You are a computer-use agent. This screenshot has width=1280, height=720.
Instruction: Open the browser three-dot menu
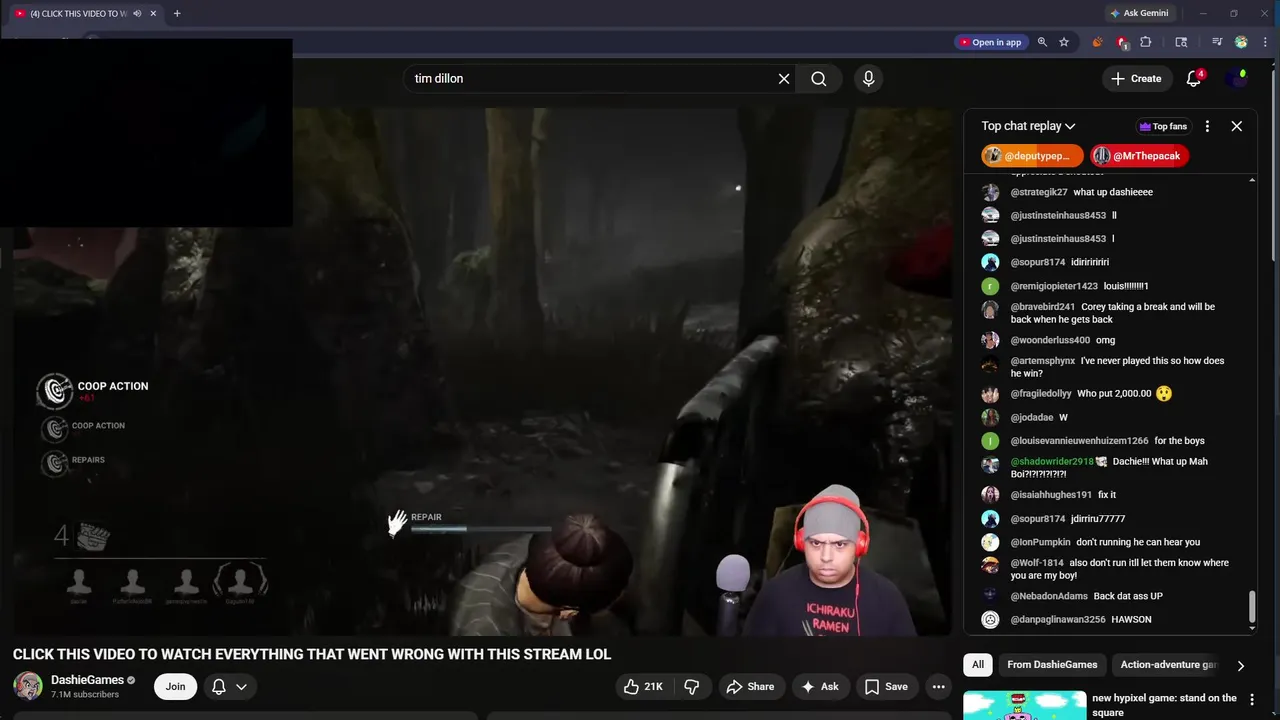pyautogui.click(x=1264, y=42)
